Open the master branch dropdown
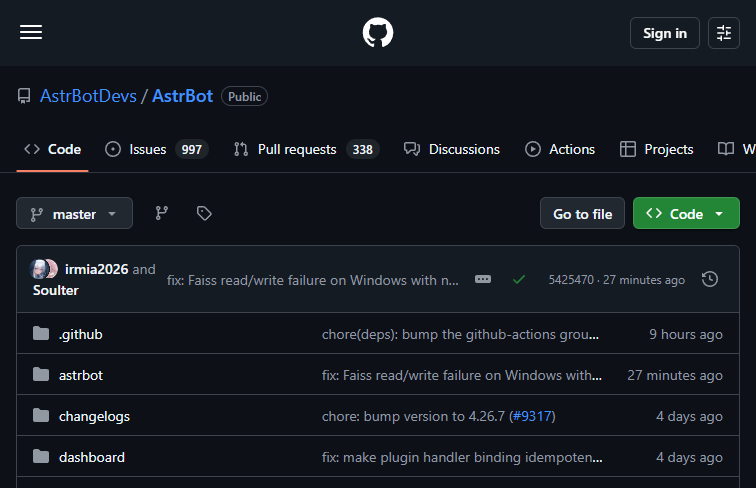The image size is (756, 488). coord(74,213)
